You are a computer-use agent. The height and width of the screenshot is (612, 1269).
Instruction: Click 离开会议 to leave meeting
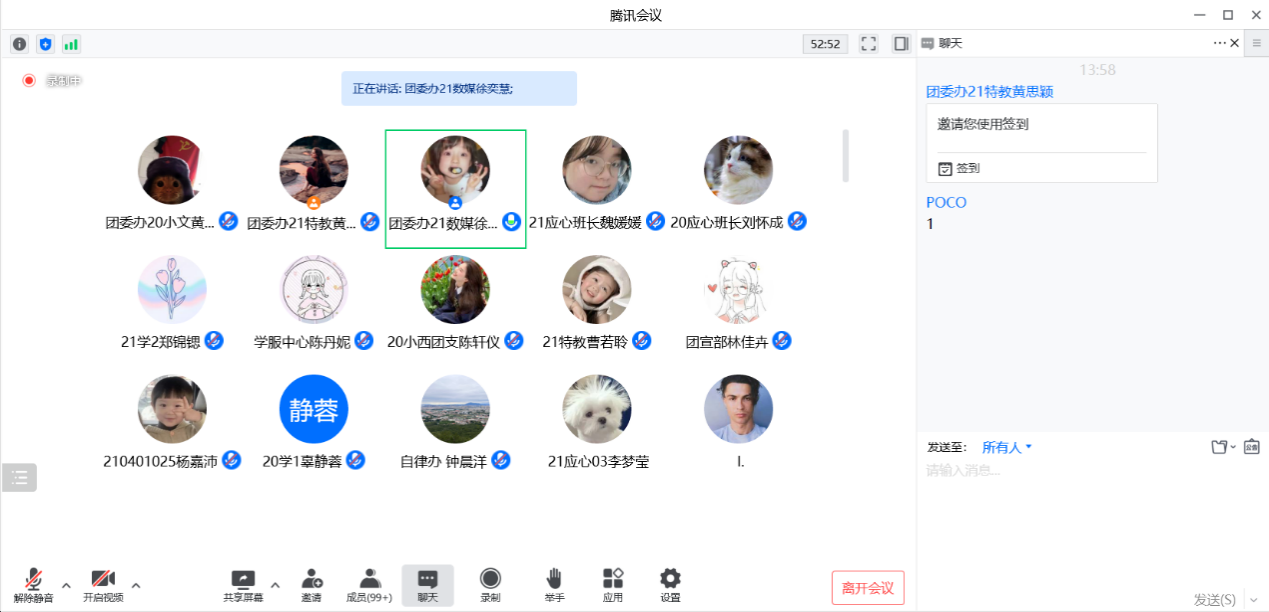[867, 588]
